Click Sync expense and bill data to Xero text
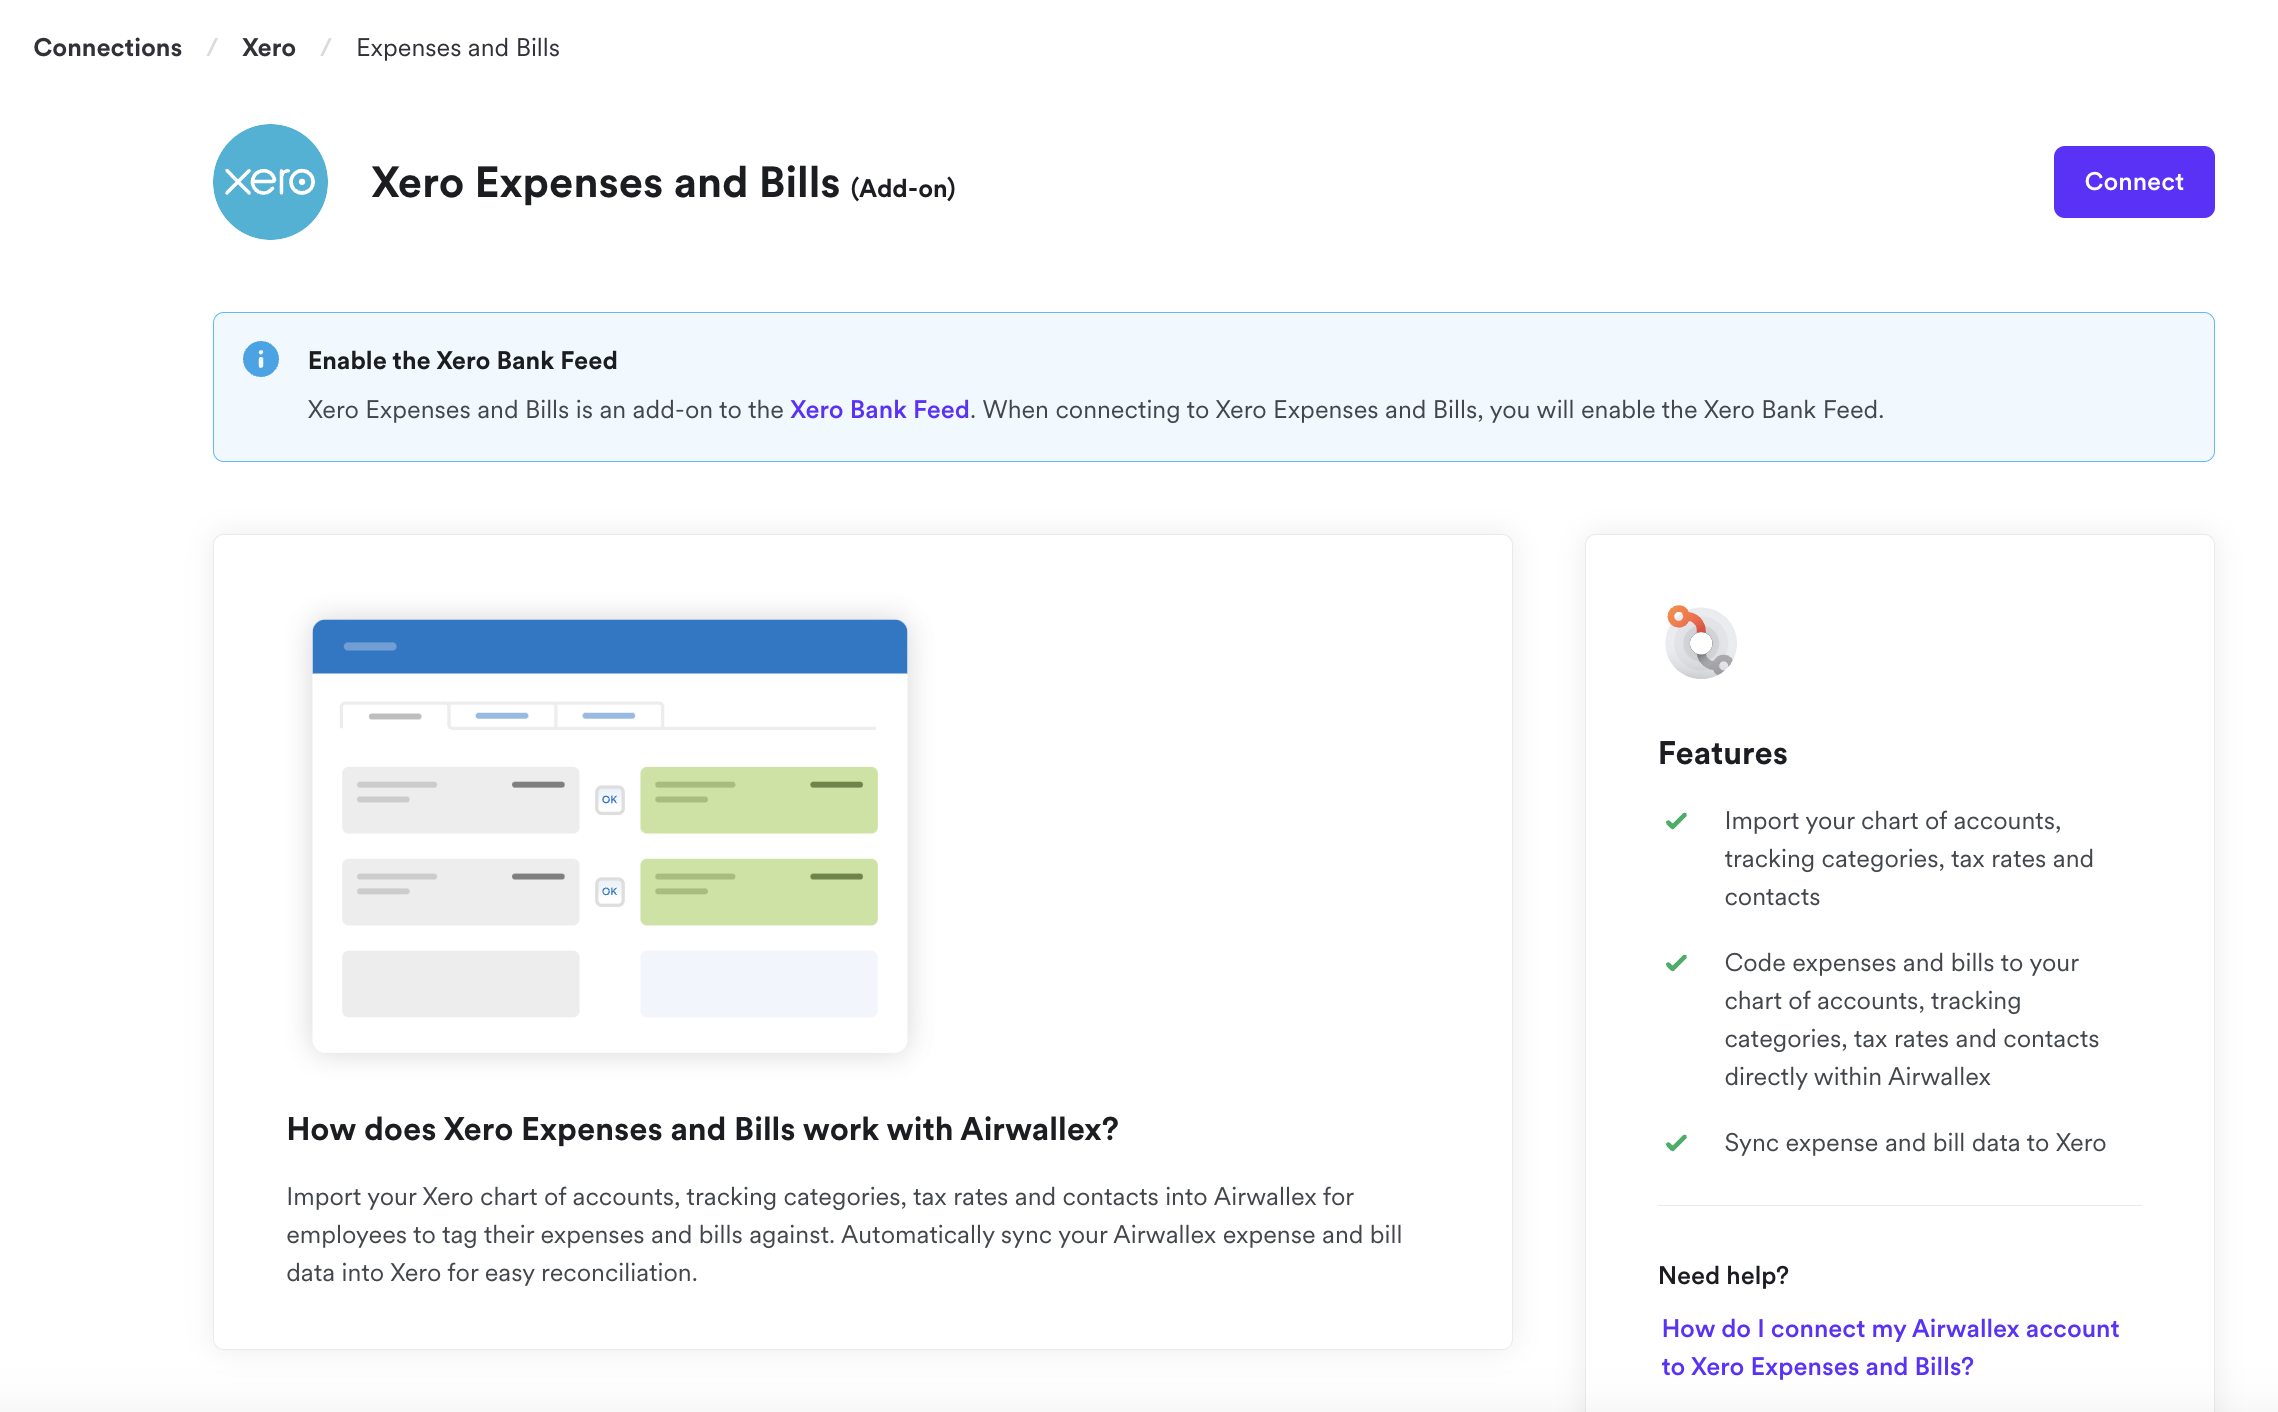 [x=1915, y=1143]
